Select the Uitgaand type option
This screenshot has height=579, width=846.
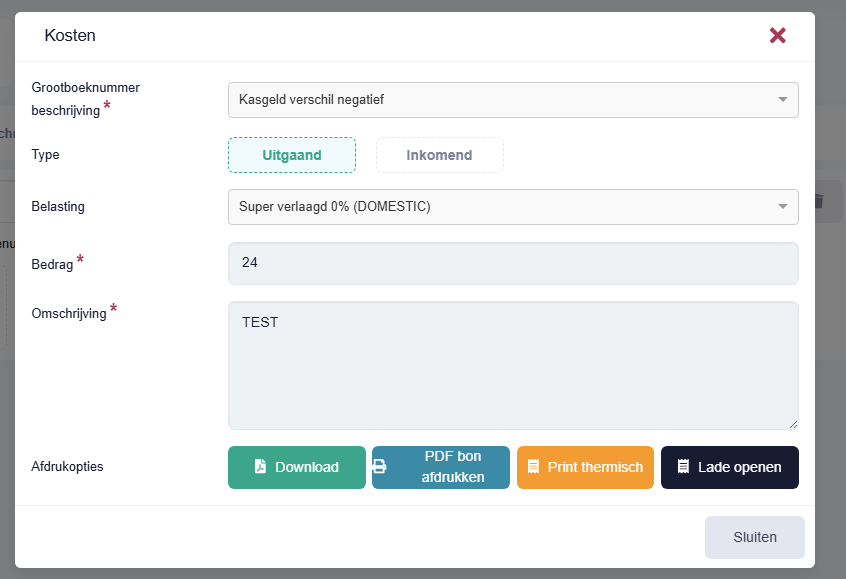[292, 155]
